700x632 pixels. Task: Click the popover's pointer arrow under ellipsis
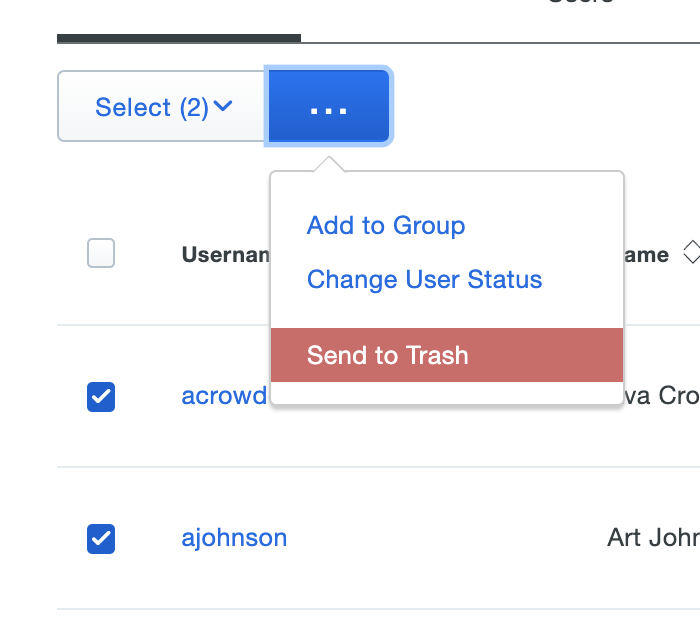pyautogui.click(x=328, y=164)
